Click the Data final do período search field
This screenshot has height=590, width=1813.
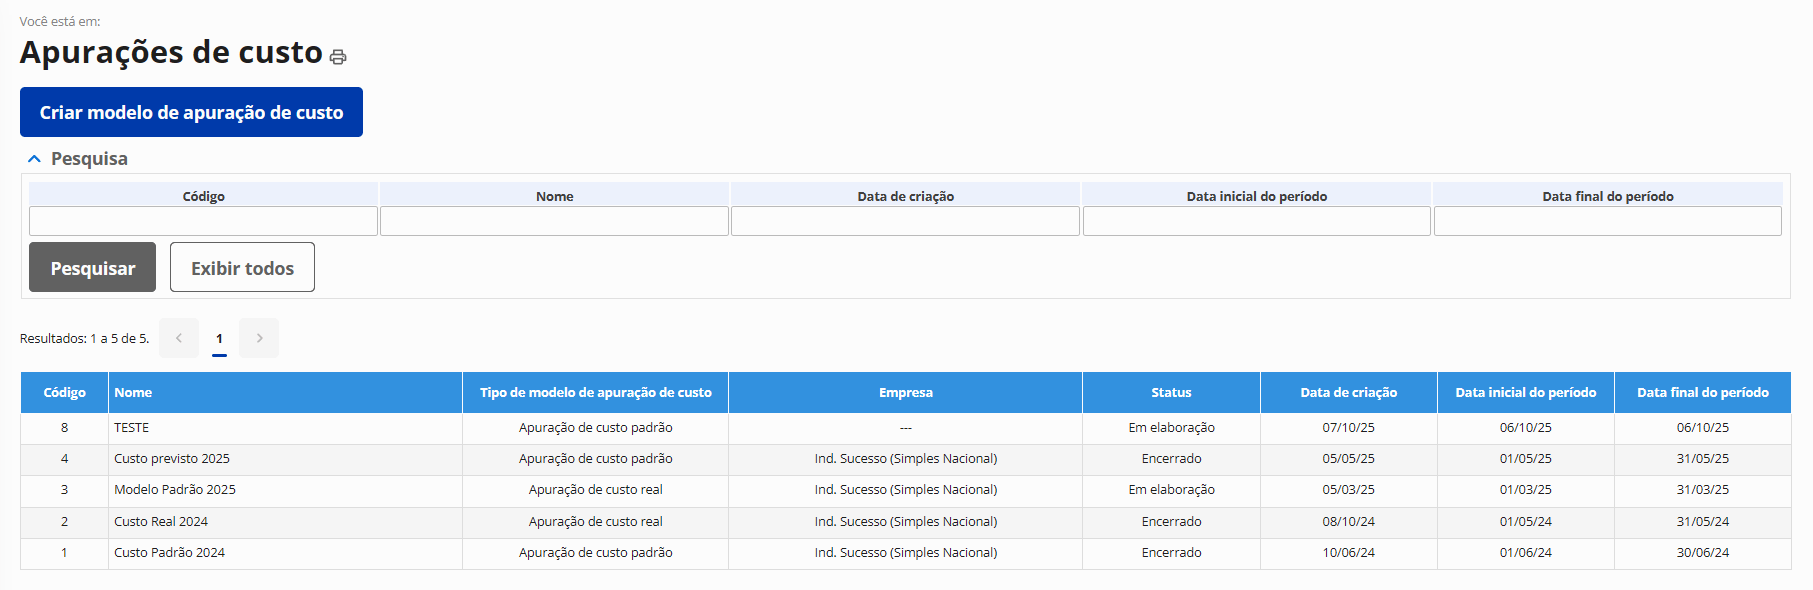coord(1607,221)
